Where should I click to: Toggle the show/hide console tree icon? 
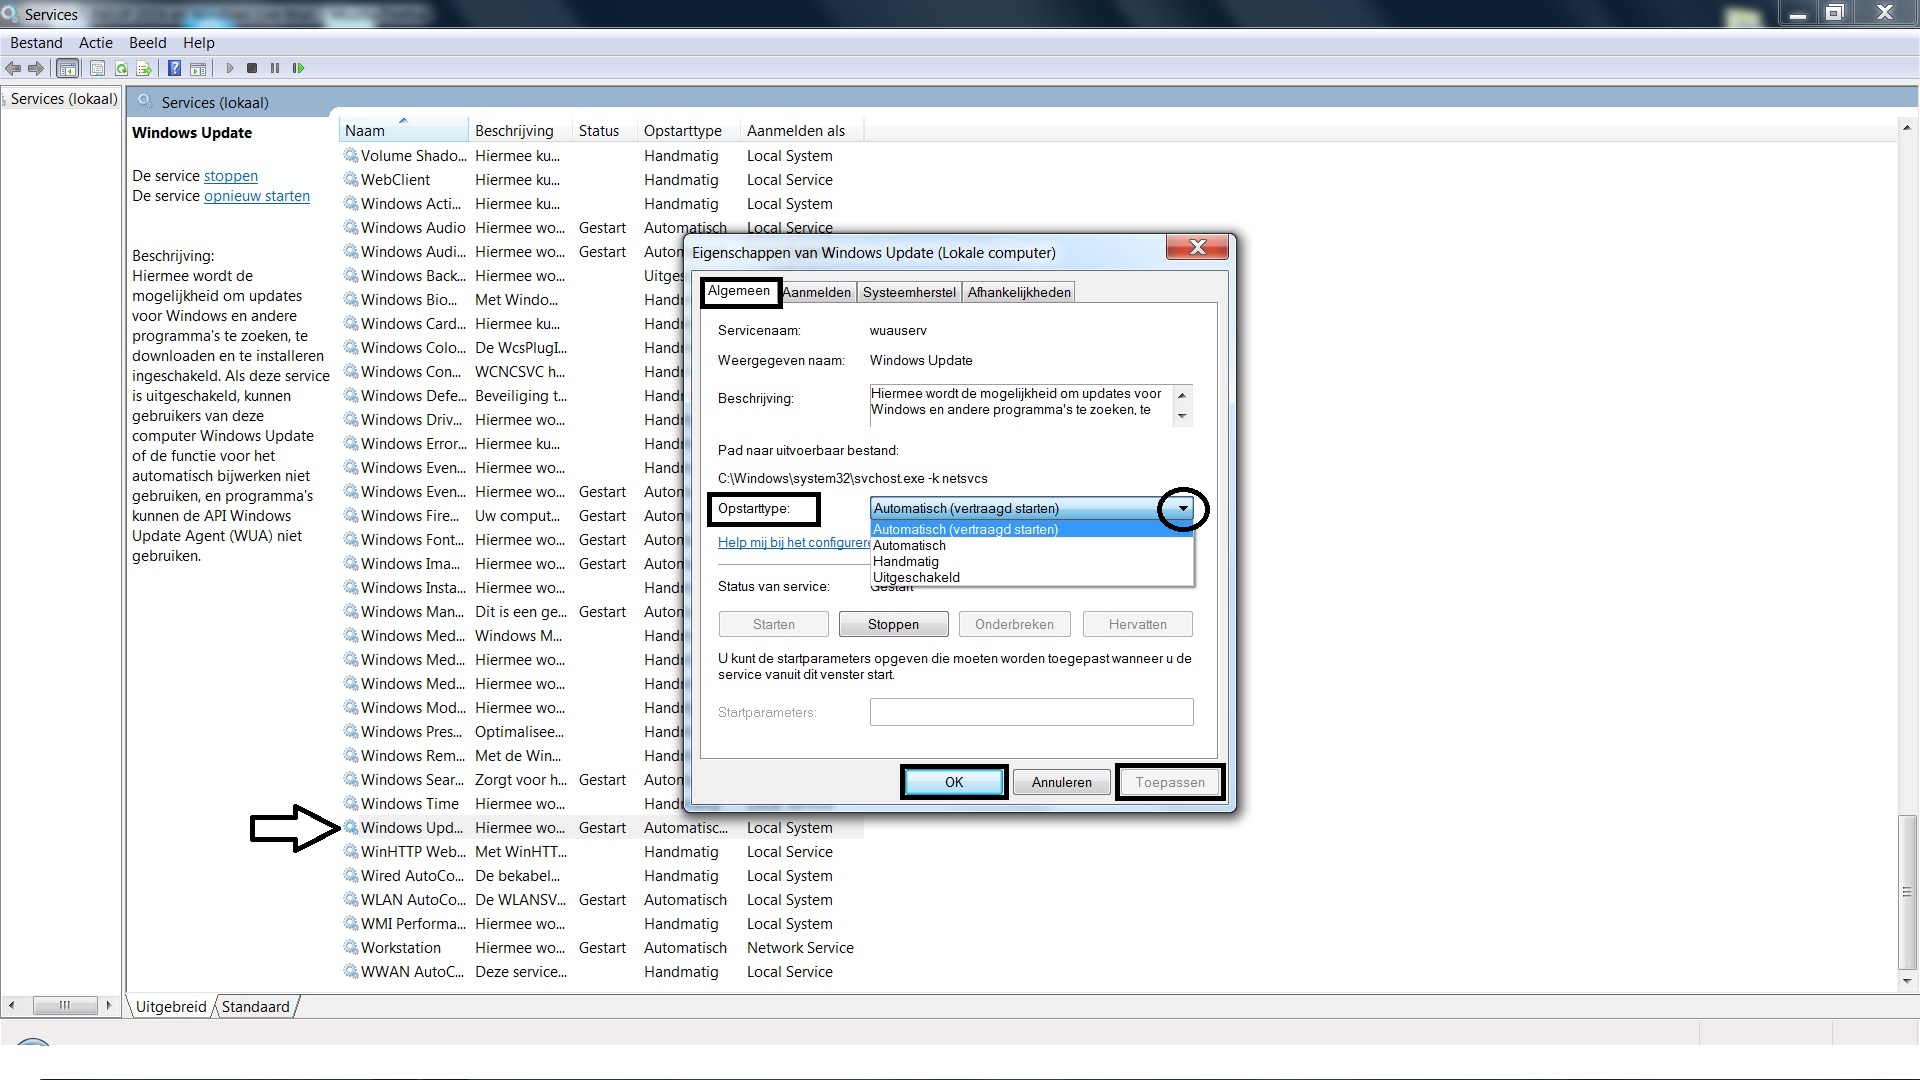67,68
